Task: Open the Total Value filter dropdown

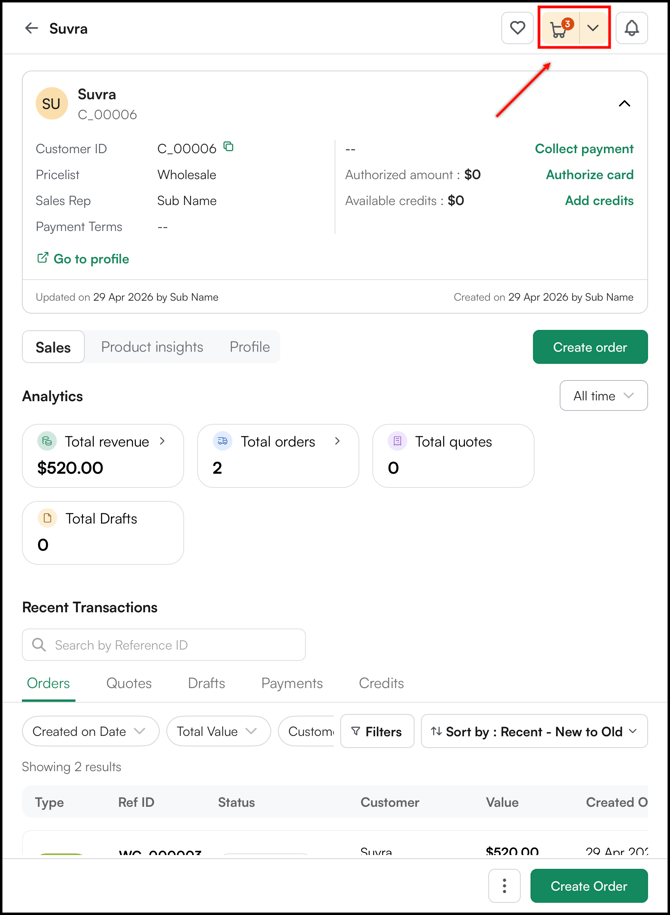Action: 219,731
